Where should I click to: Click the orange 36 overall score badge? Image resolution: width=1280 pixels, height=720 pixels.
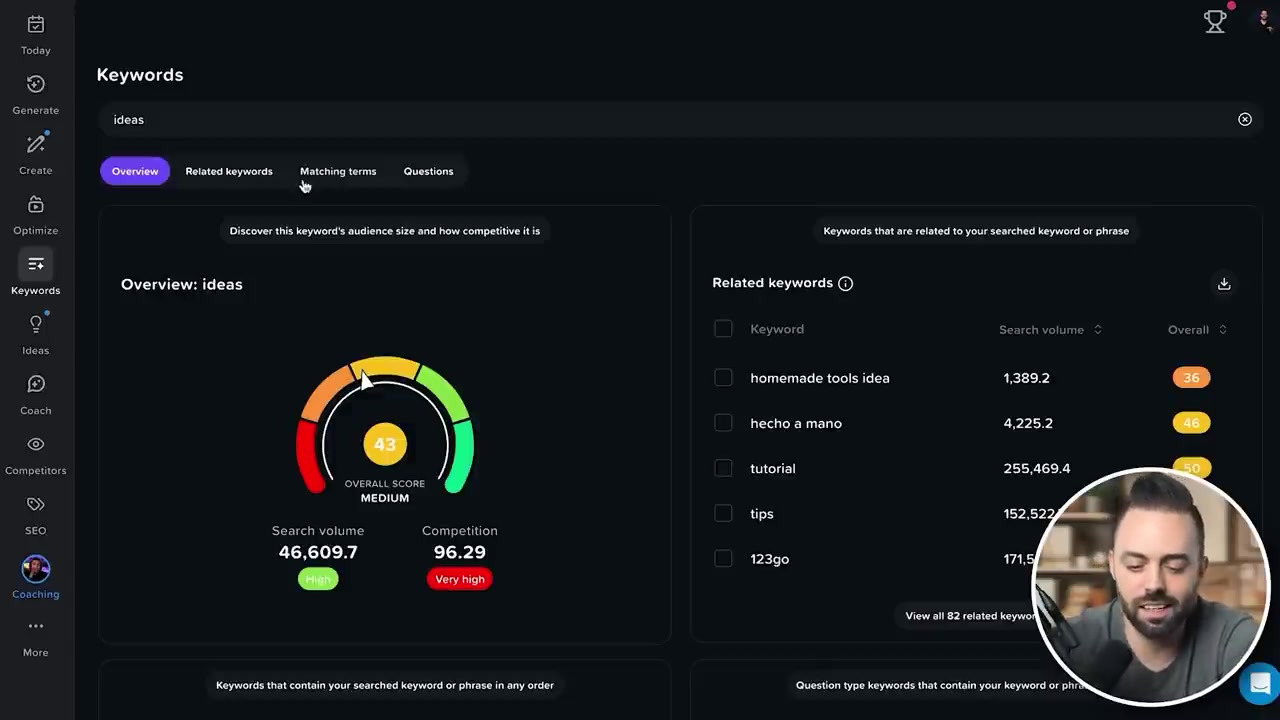1191,378
